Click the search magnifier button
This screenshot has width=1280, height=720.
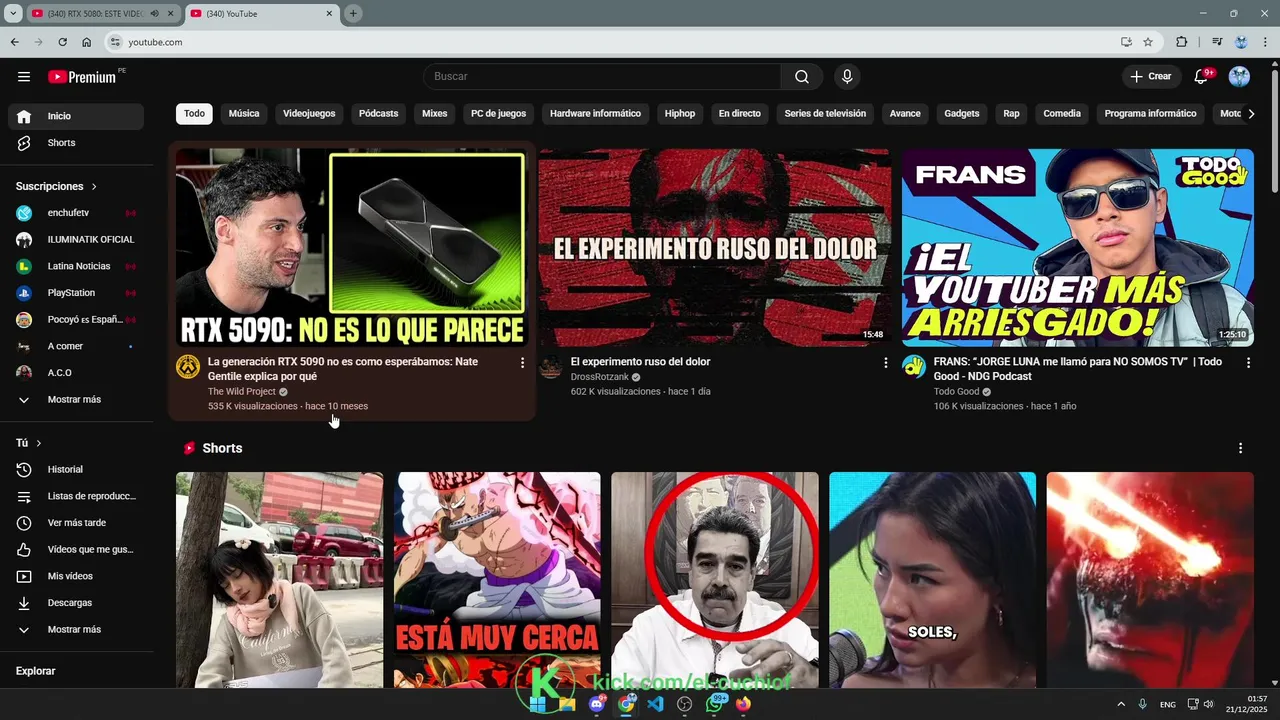pos(802,76)
